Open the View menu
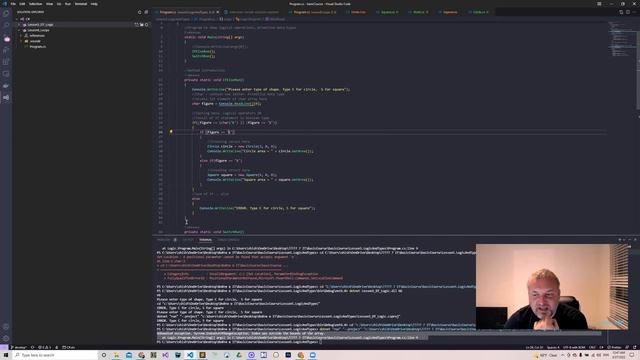Image resolution: width=640 pixels, height=360 pixels. pos(49,4)
